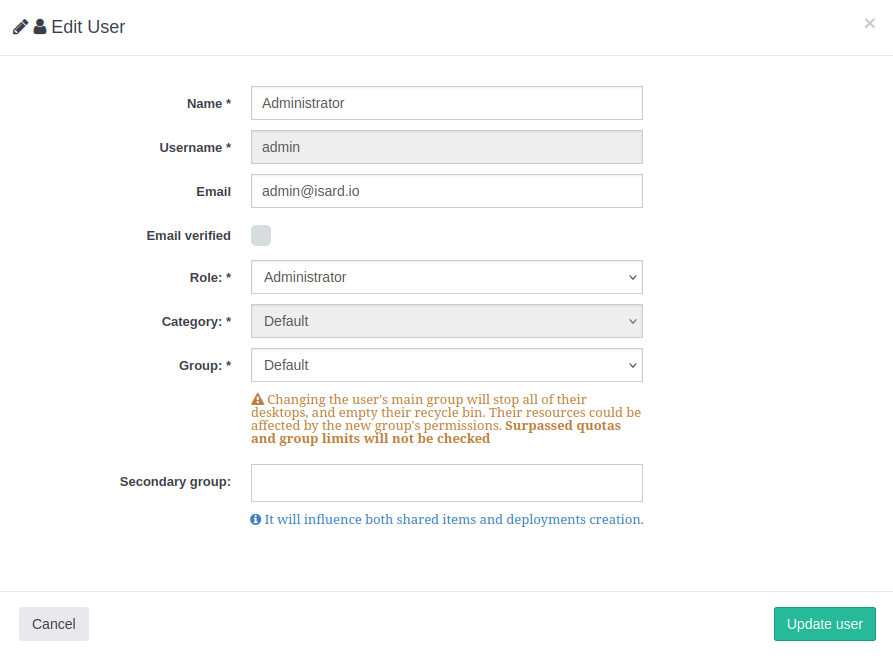Toggle the Email verified checkbox
The width and height of the screenshot is (893, 660).
[261, 235]
